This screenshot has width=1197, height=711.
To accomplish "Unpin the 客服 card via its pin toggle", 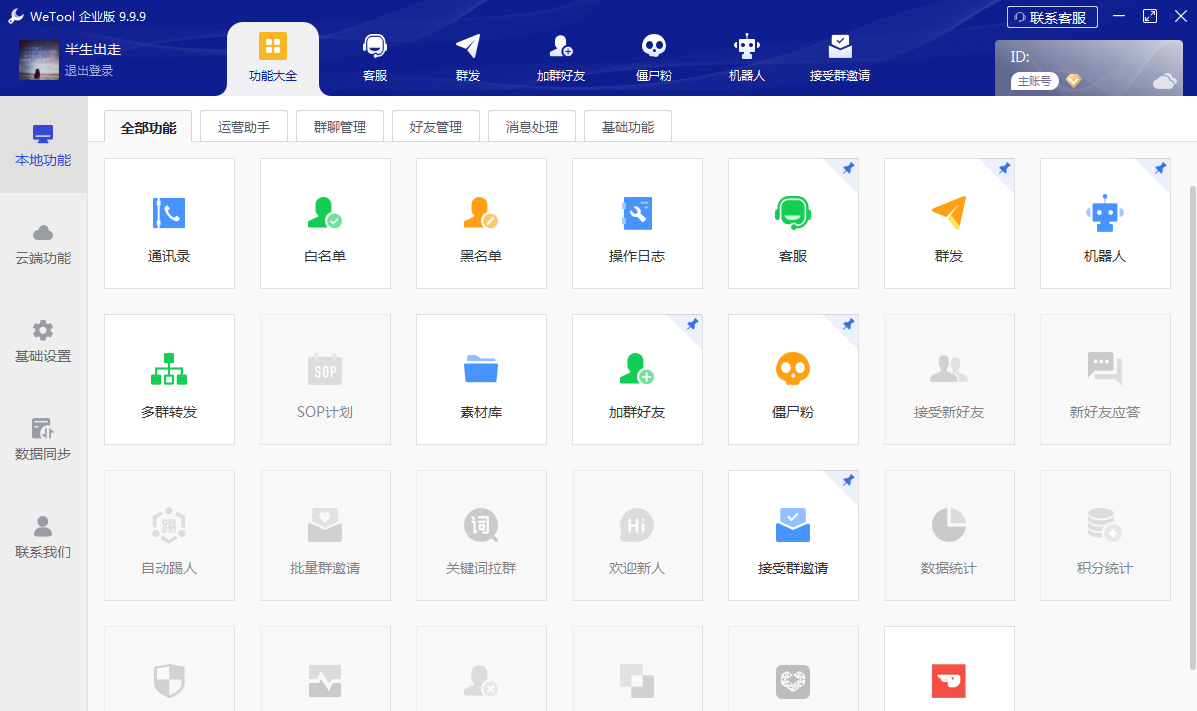I will [849, 170].
